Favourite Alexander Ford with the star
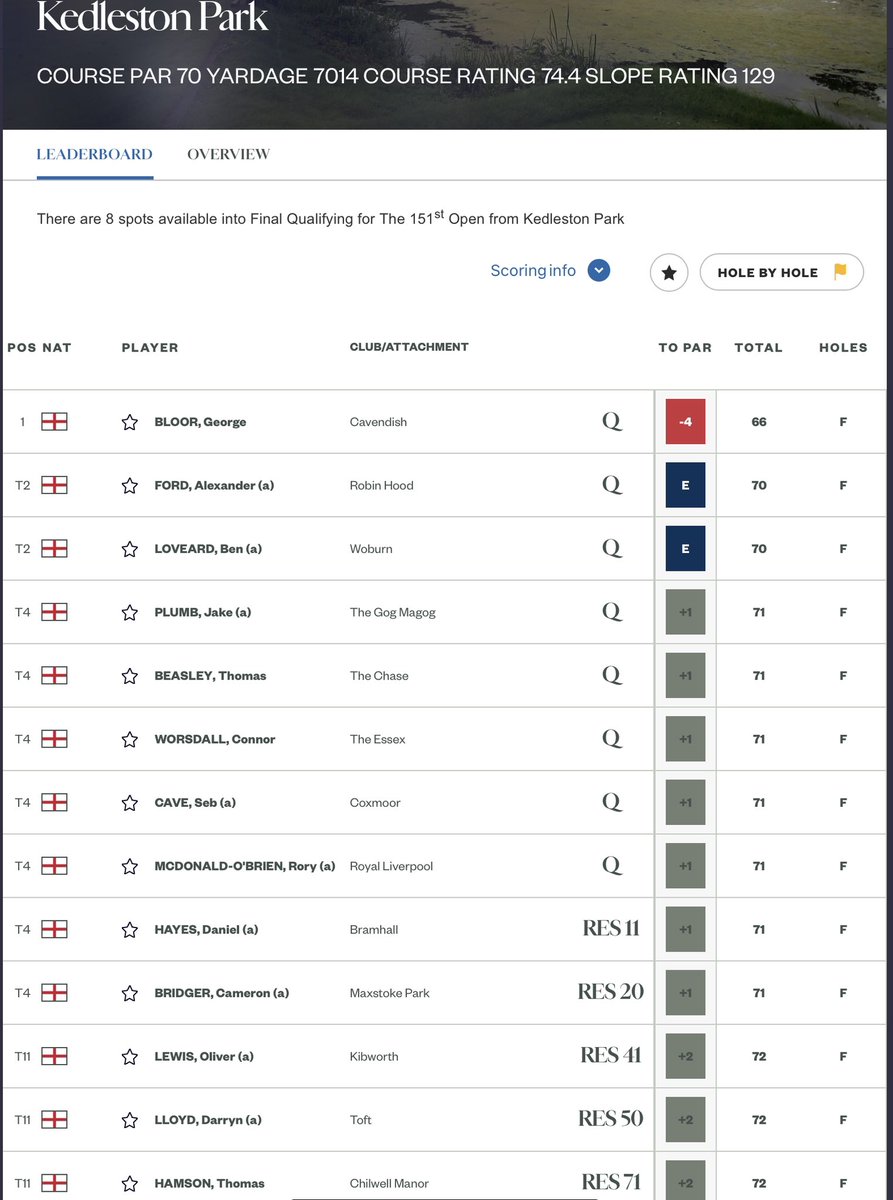Screen dimensions: 893x1200 point(130,486)
